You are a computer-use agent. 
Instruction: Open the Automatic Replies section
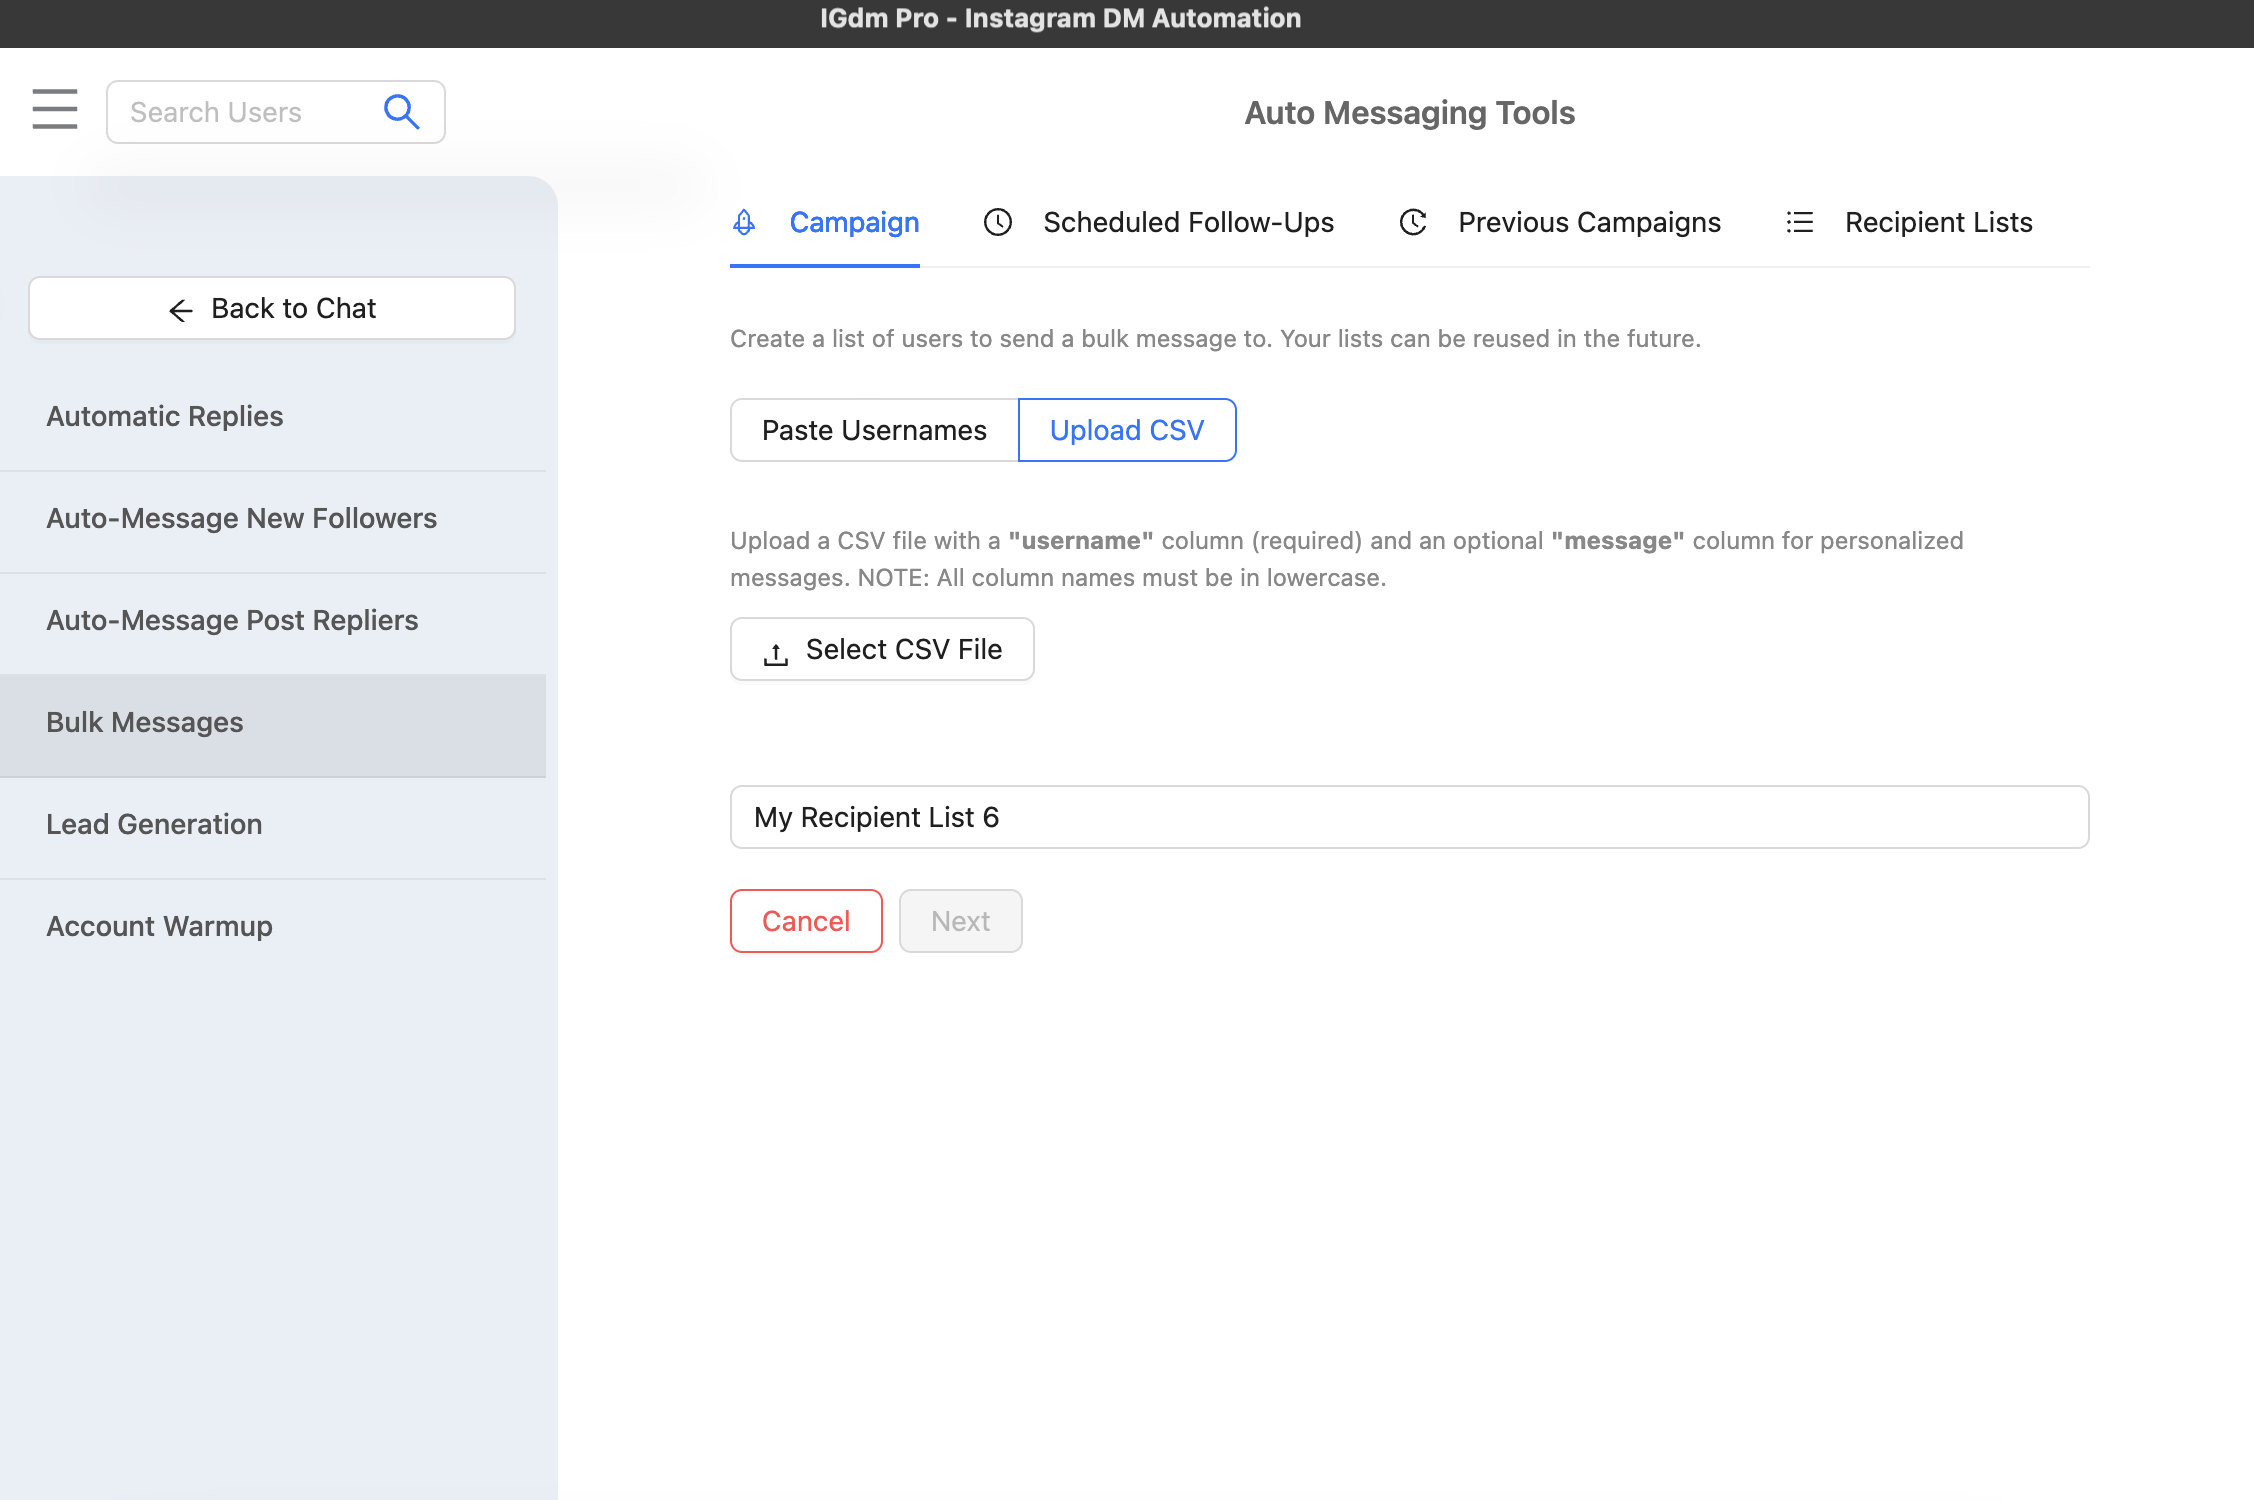165,416
